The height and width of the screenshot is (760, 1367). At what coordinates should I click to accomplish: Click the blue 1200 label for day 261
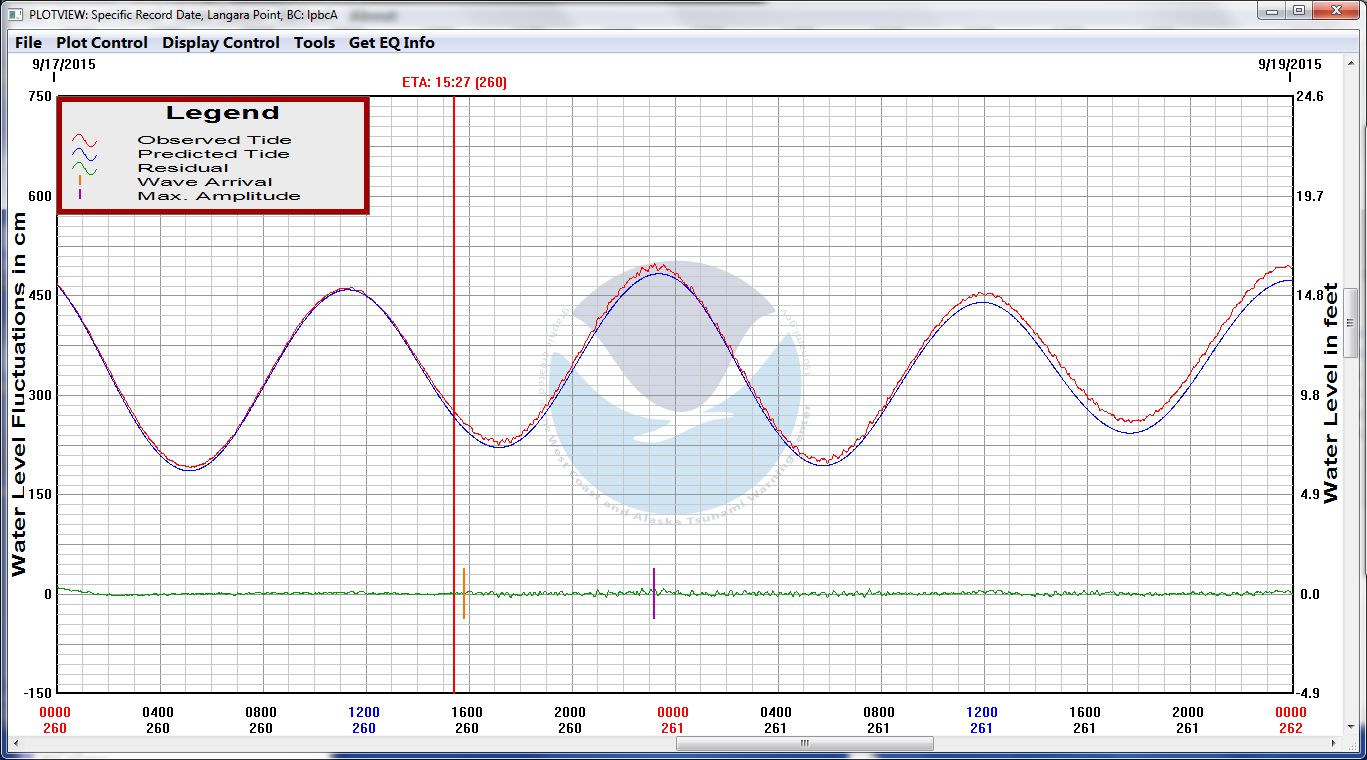click(x=981, y=713)
